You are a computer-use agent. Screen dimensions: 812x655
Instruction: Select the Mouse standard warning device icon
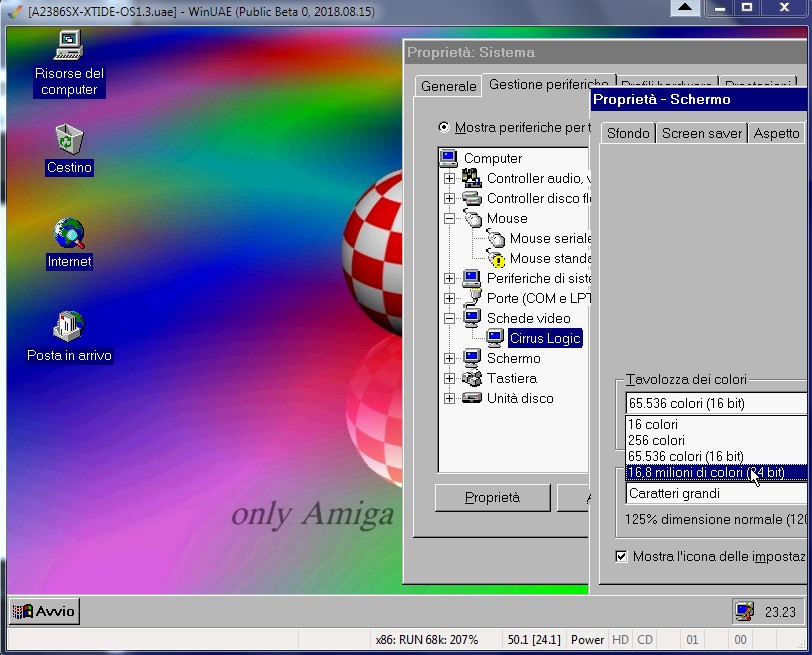[x=495, y=258]
